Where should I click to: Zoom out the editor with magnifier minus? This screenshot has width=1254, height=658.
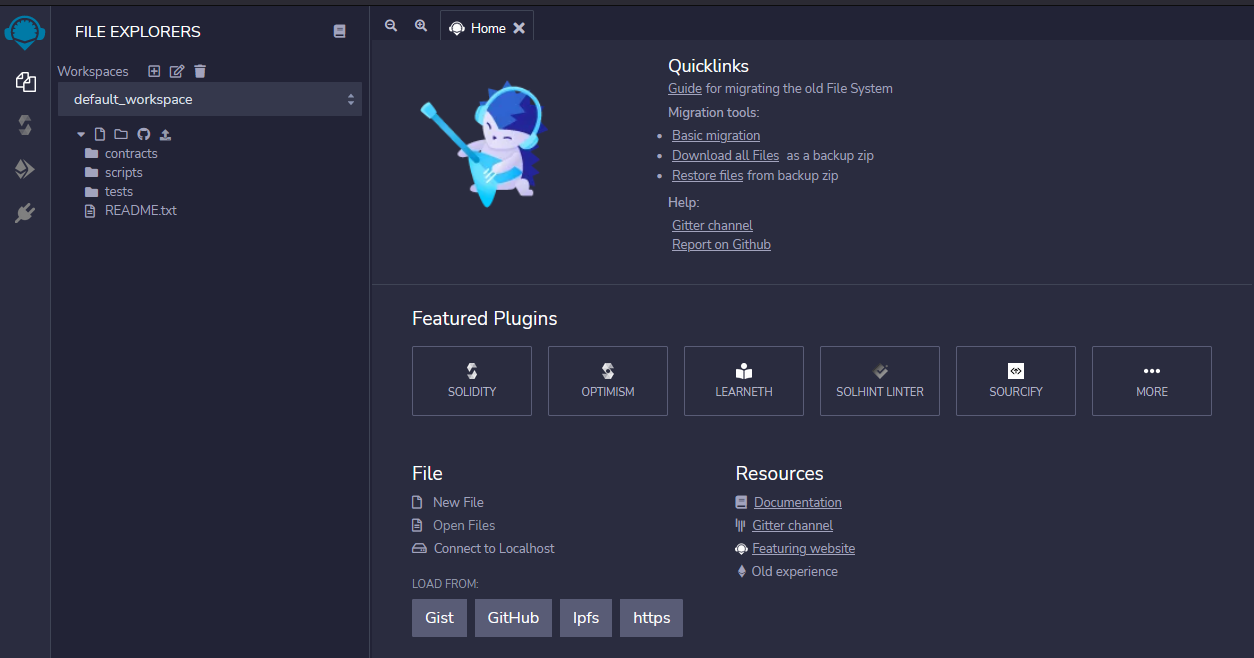391,26
